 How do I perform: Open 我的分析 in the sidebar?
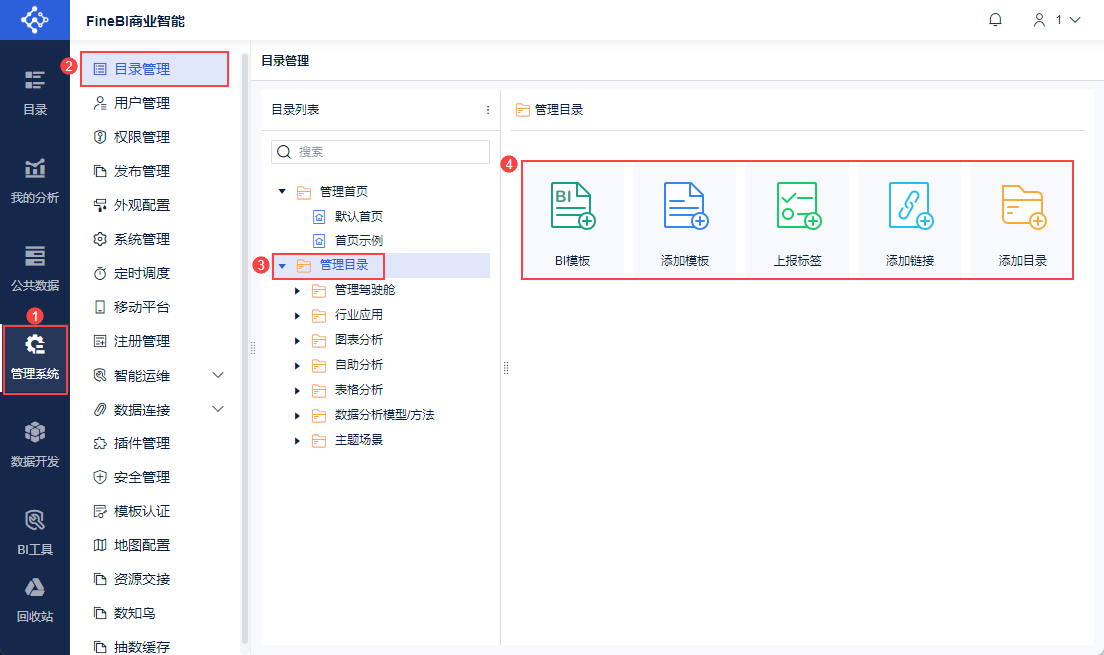coord(34,181)
